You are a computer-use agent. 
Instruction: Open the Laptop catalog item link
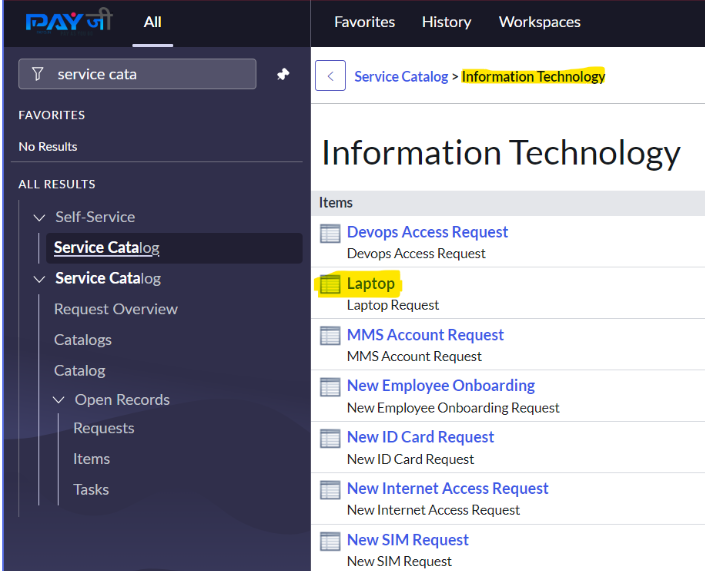371,284
